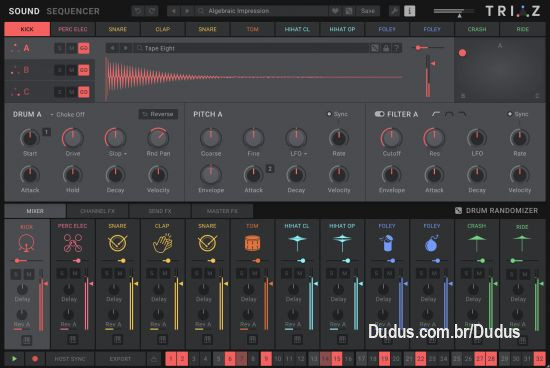Viewport: 550px width, 368px height.
Task: Solo the Kick mixer channel
Action: 16,274
